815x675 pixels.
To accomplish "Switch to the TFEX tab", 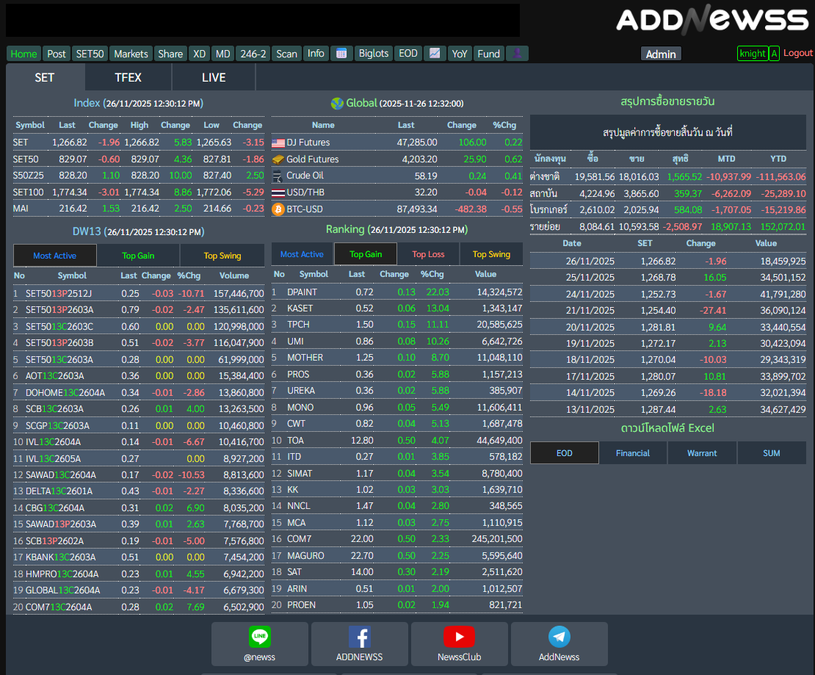I will [x=128, y=77].
